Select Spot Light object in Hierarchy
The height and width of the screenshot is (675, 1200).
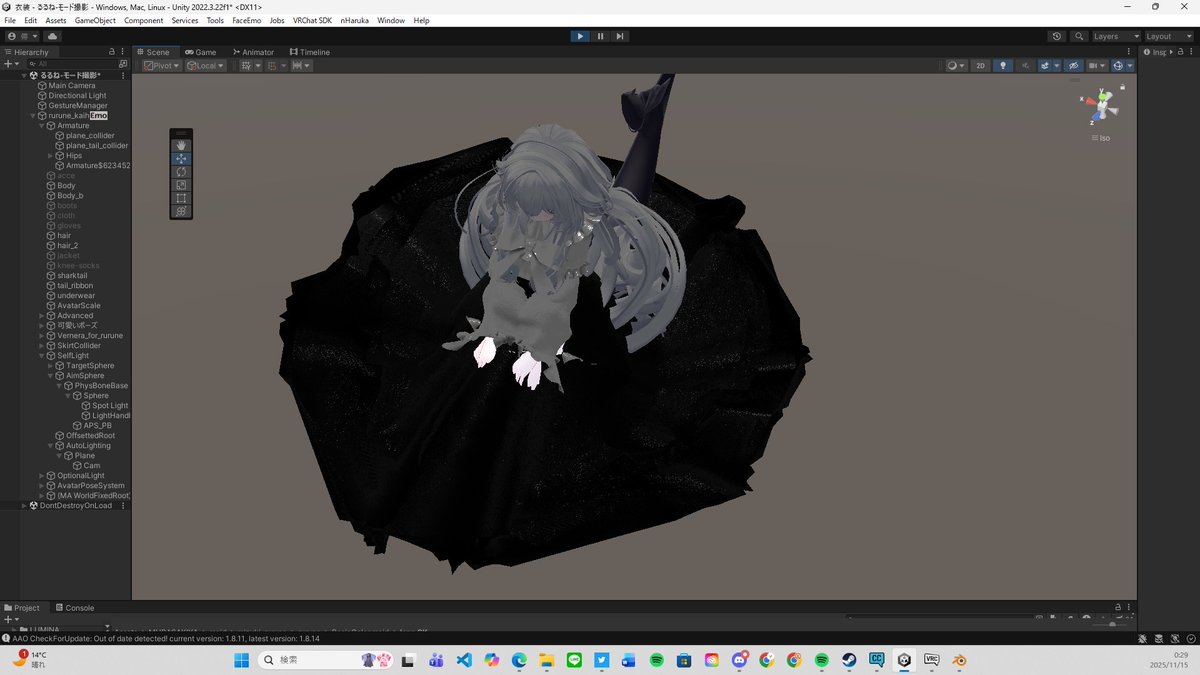point(110,405)
